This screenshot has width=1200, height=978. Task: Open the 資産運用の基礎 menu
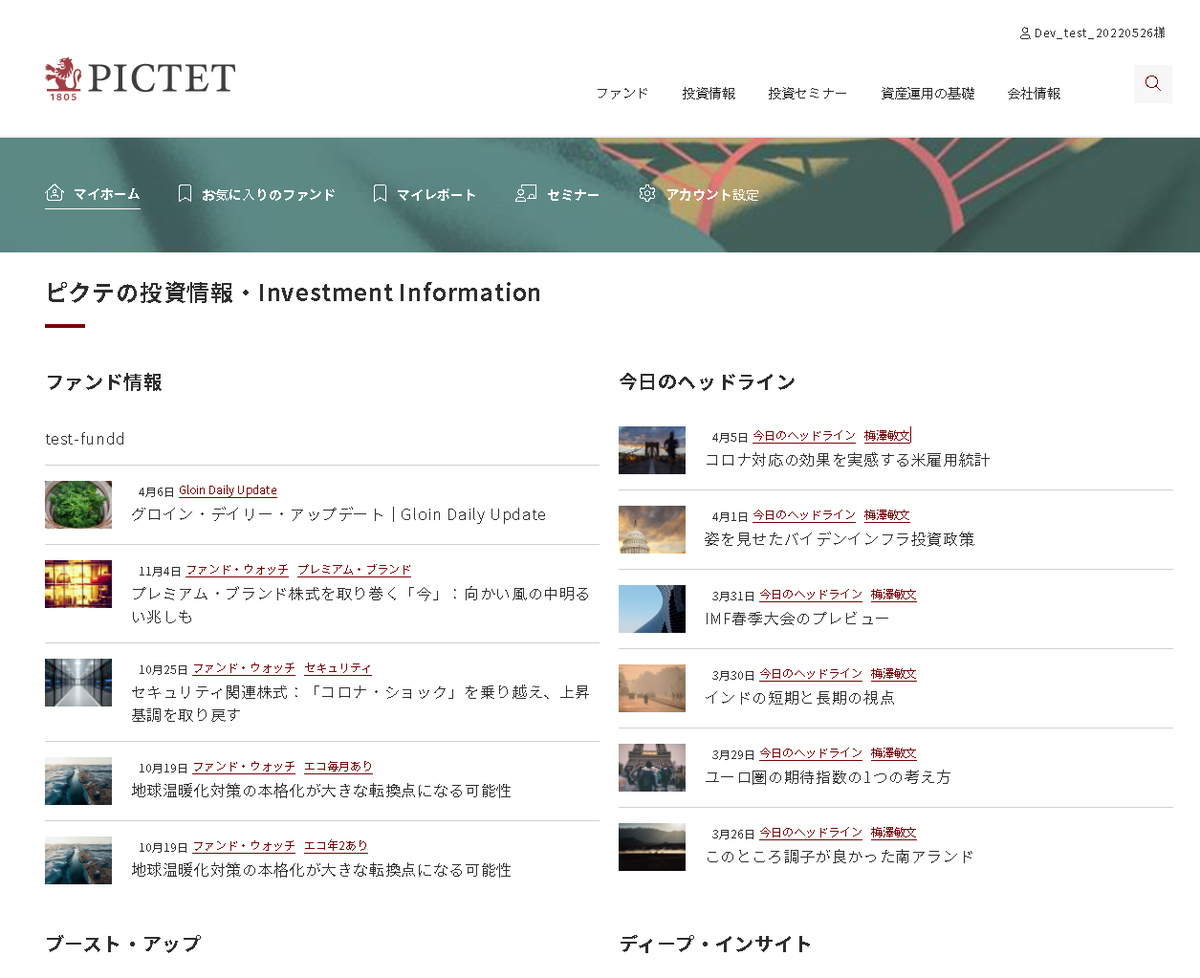pos(927,93)
